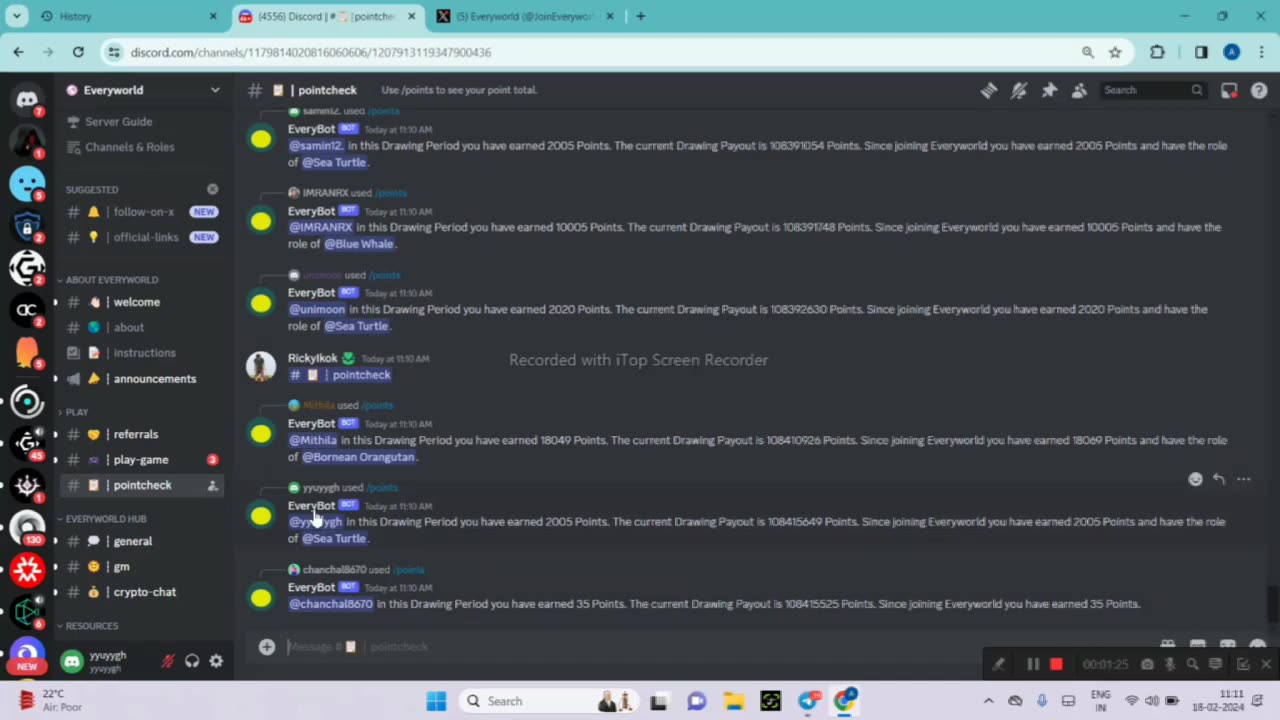Bookmark this page with star icon
1280x720 pixels.
point(1115,52)
